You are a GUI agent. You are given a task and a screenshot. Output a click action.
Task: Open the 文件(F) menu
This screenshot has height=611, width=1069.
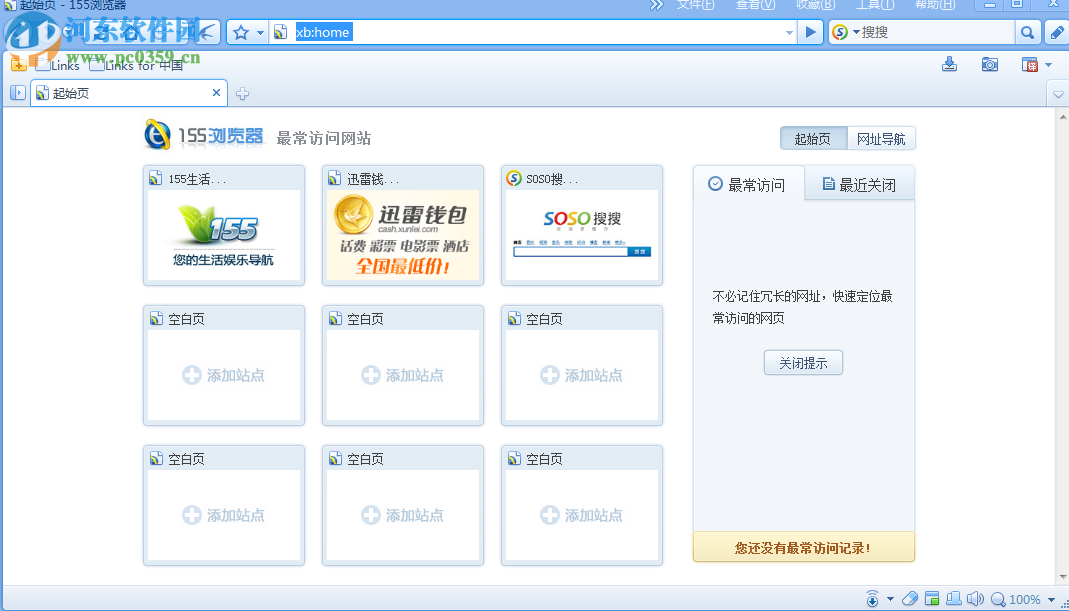coord(695,5)
